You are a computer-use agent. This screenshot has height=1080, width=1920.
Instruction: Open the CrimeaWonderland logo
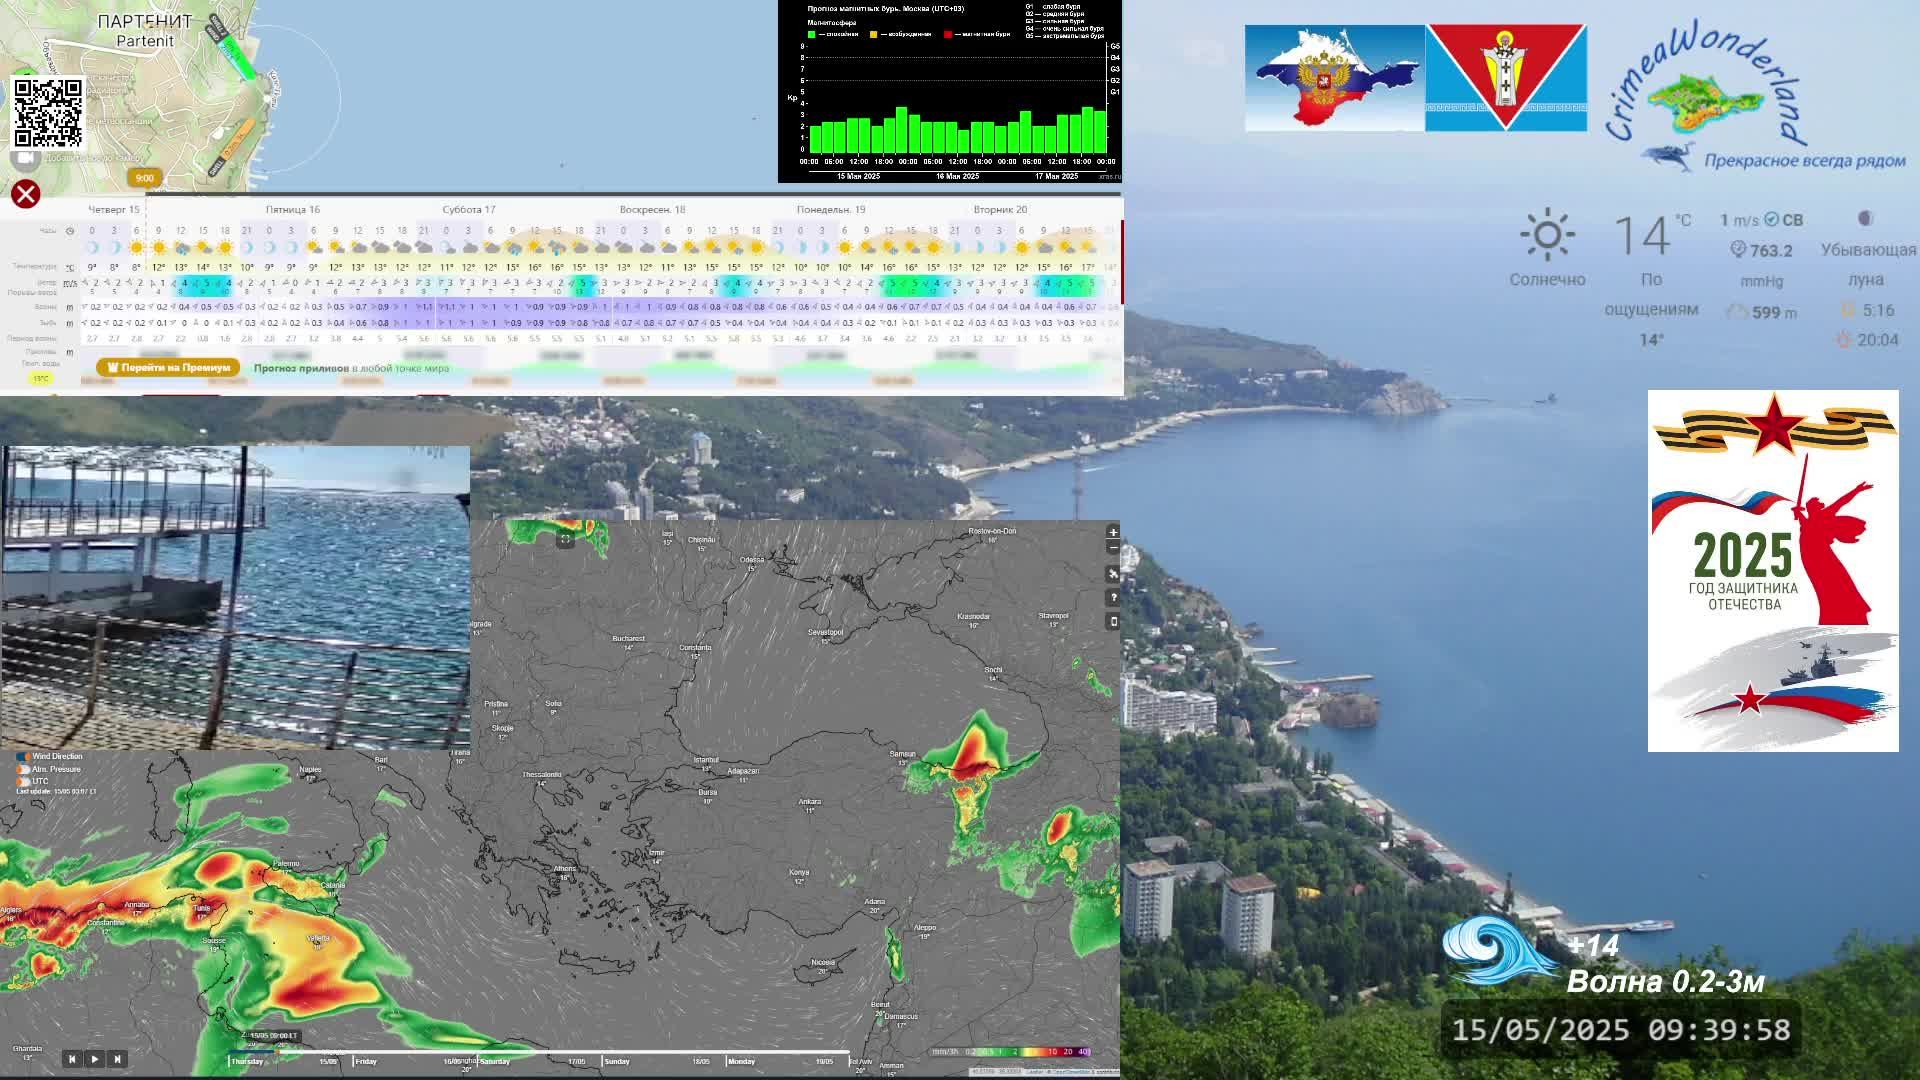[x=1755, y=96]
